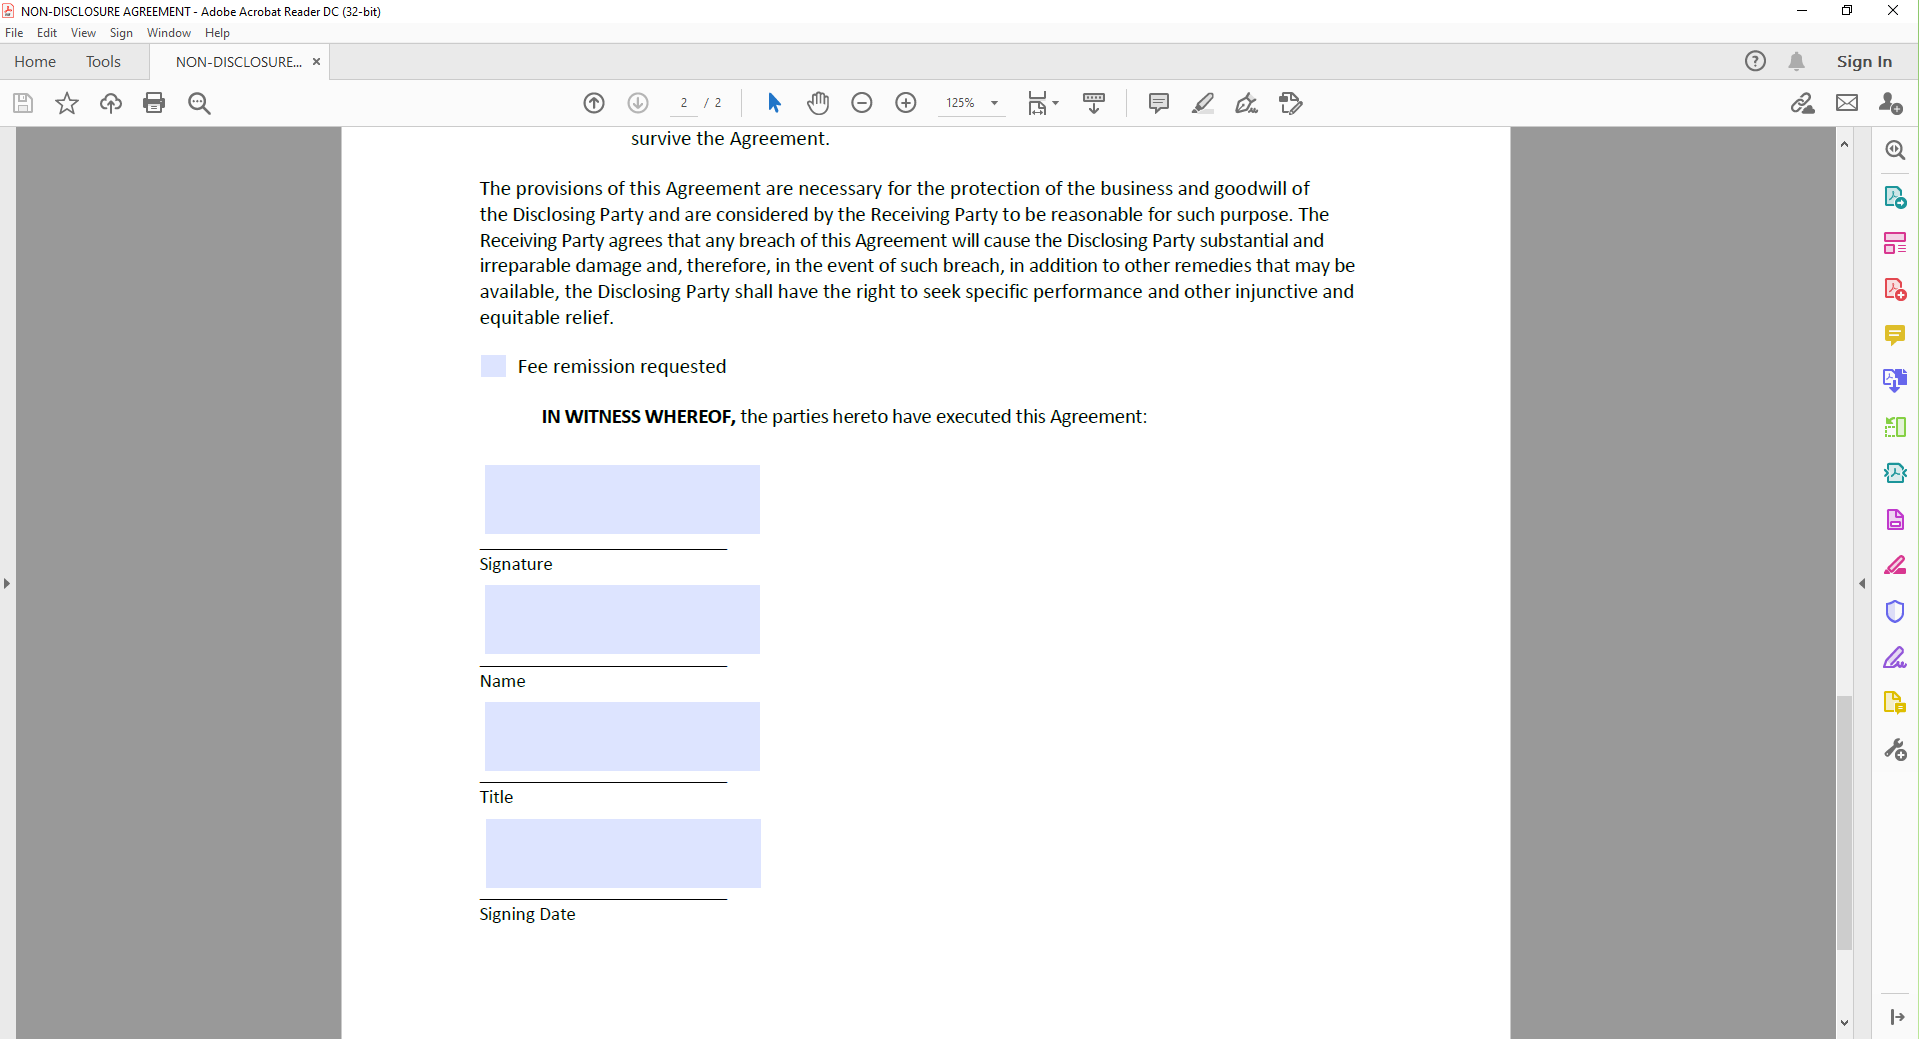Screen dimensions: 1919x1039
Task: Add document to favorites with star icon
Action: click(66, 103)
